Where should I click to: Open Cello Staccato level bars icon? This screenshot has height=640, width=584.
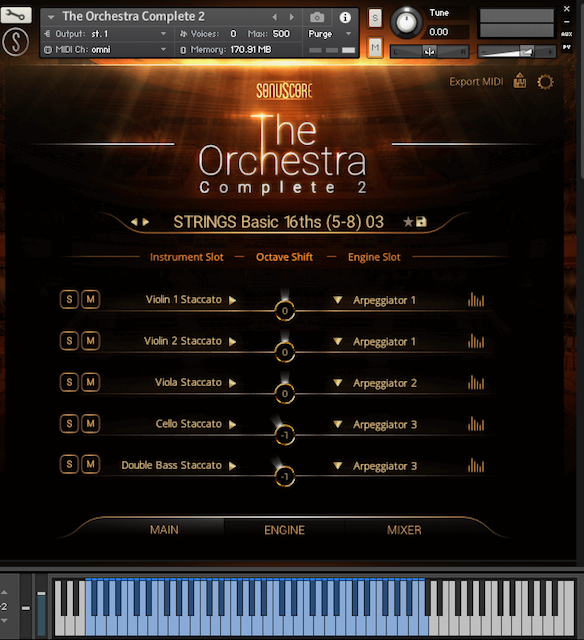(x=476, y=424)
